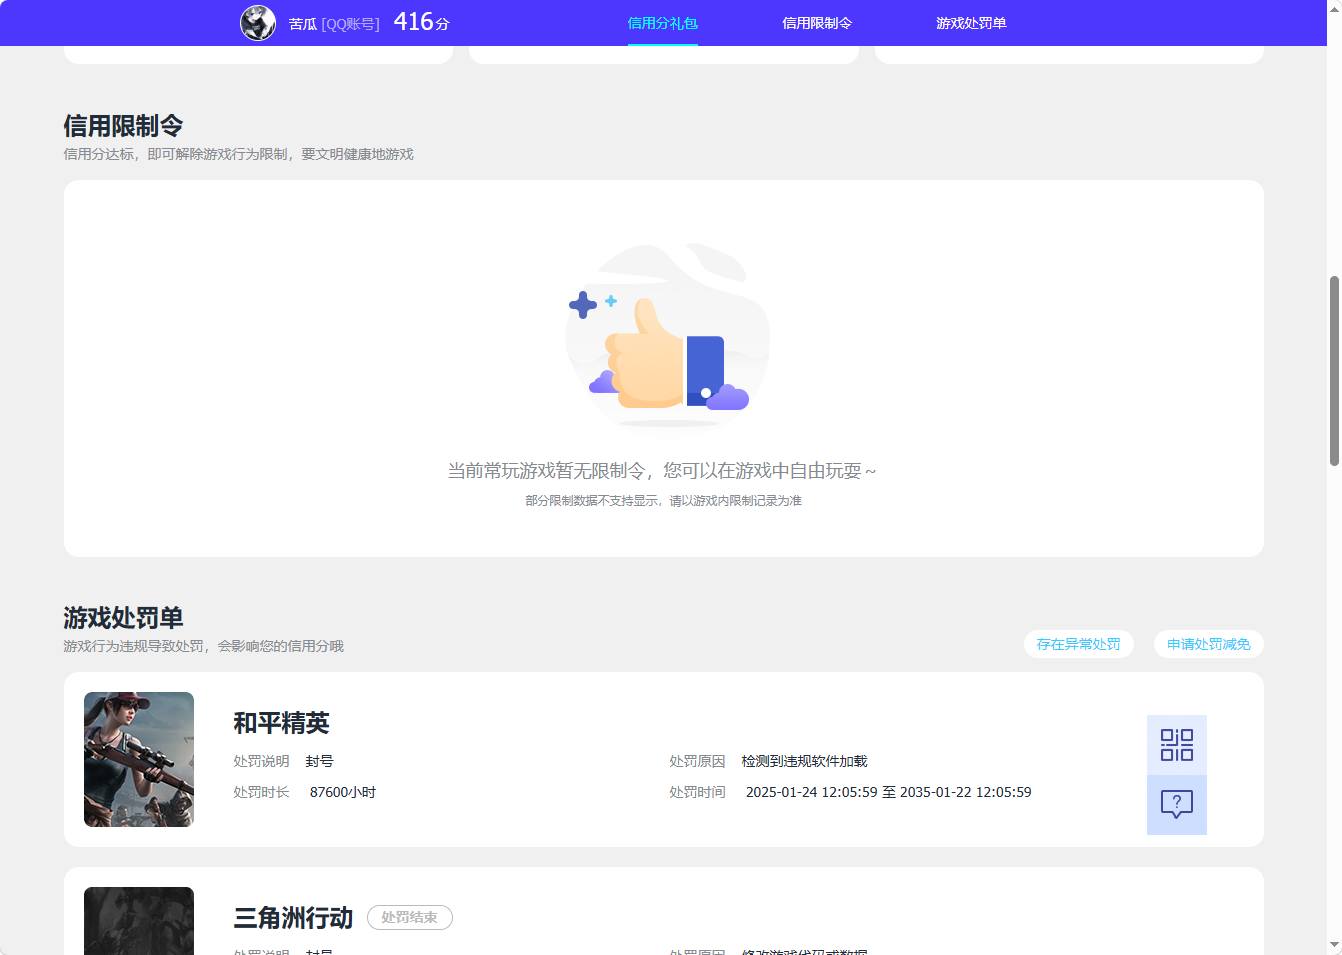
Task: Click the 游戏处罚单 section heading
Action: coord(123,618)
